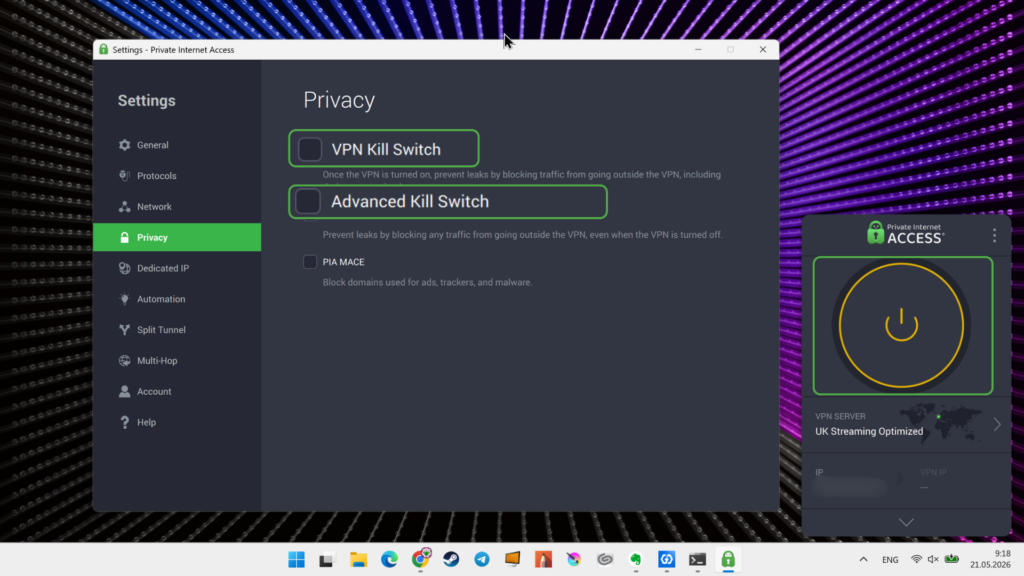Image resolution: width=1024 pixels, height=576 pixels.
Task: Open the gray spiral taskbar app
Action: [605, 560]
